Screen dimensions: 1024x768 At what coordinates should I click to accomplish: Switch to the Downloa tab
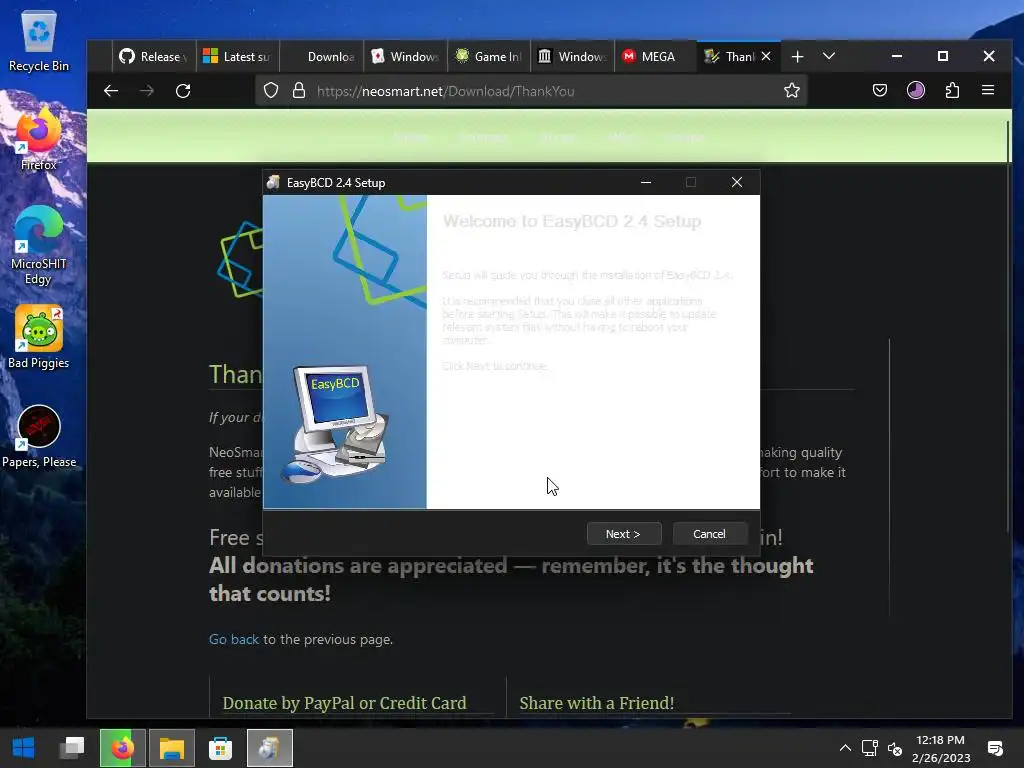point(321,57)
